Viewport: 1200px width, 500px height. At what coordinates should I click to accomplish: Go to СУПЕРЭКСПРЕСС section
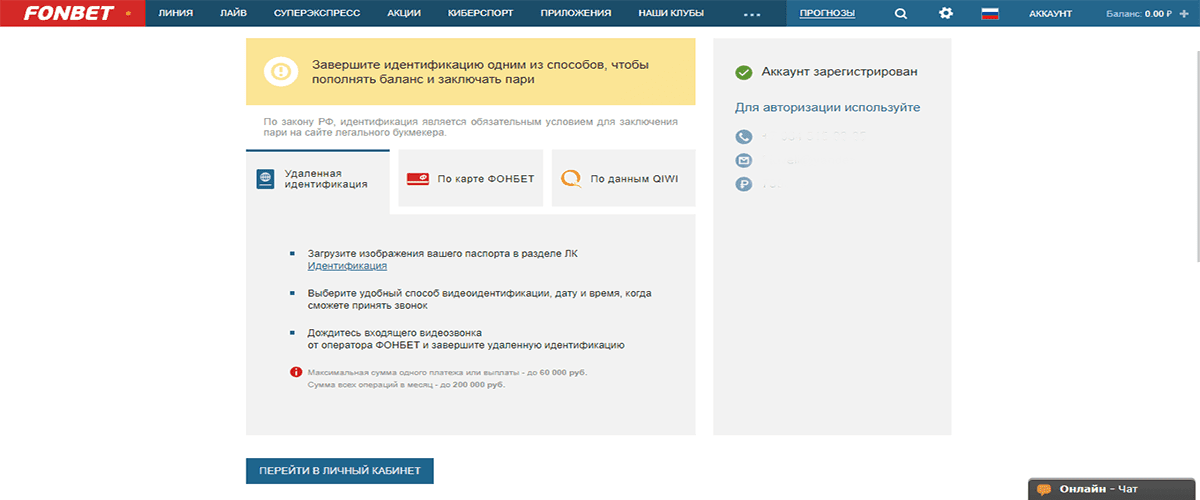316,14
